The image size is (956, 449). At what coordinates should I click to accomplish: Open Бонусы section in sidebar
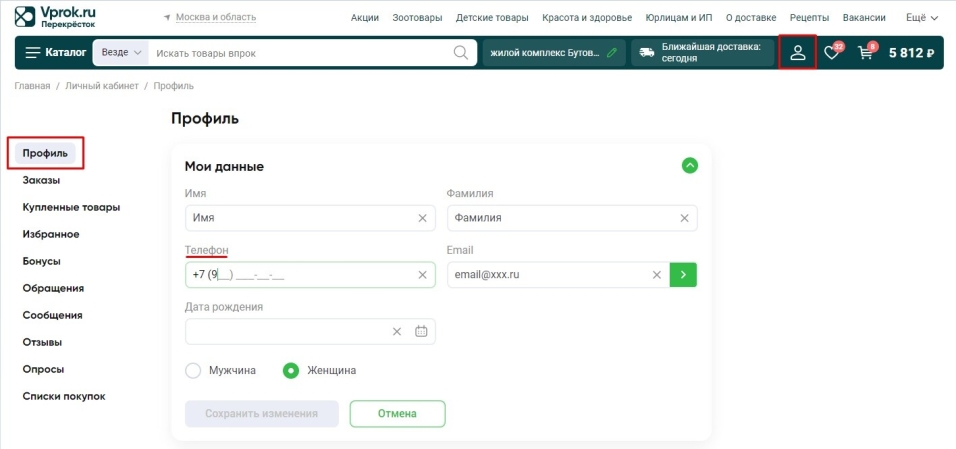coord(42,261)
